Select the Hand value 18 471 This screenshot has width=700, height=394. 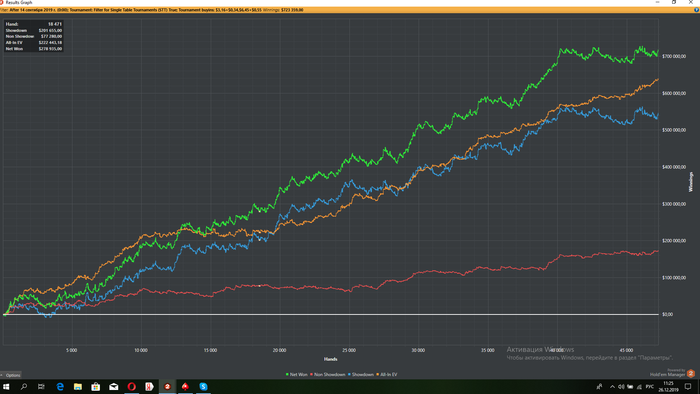click(54, 24)
